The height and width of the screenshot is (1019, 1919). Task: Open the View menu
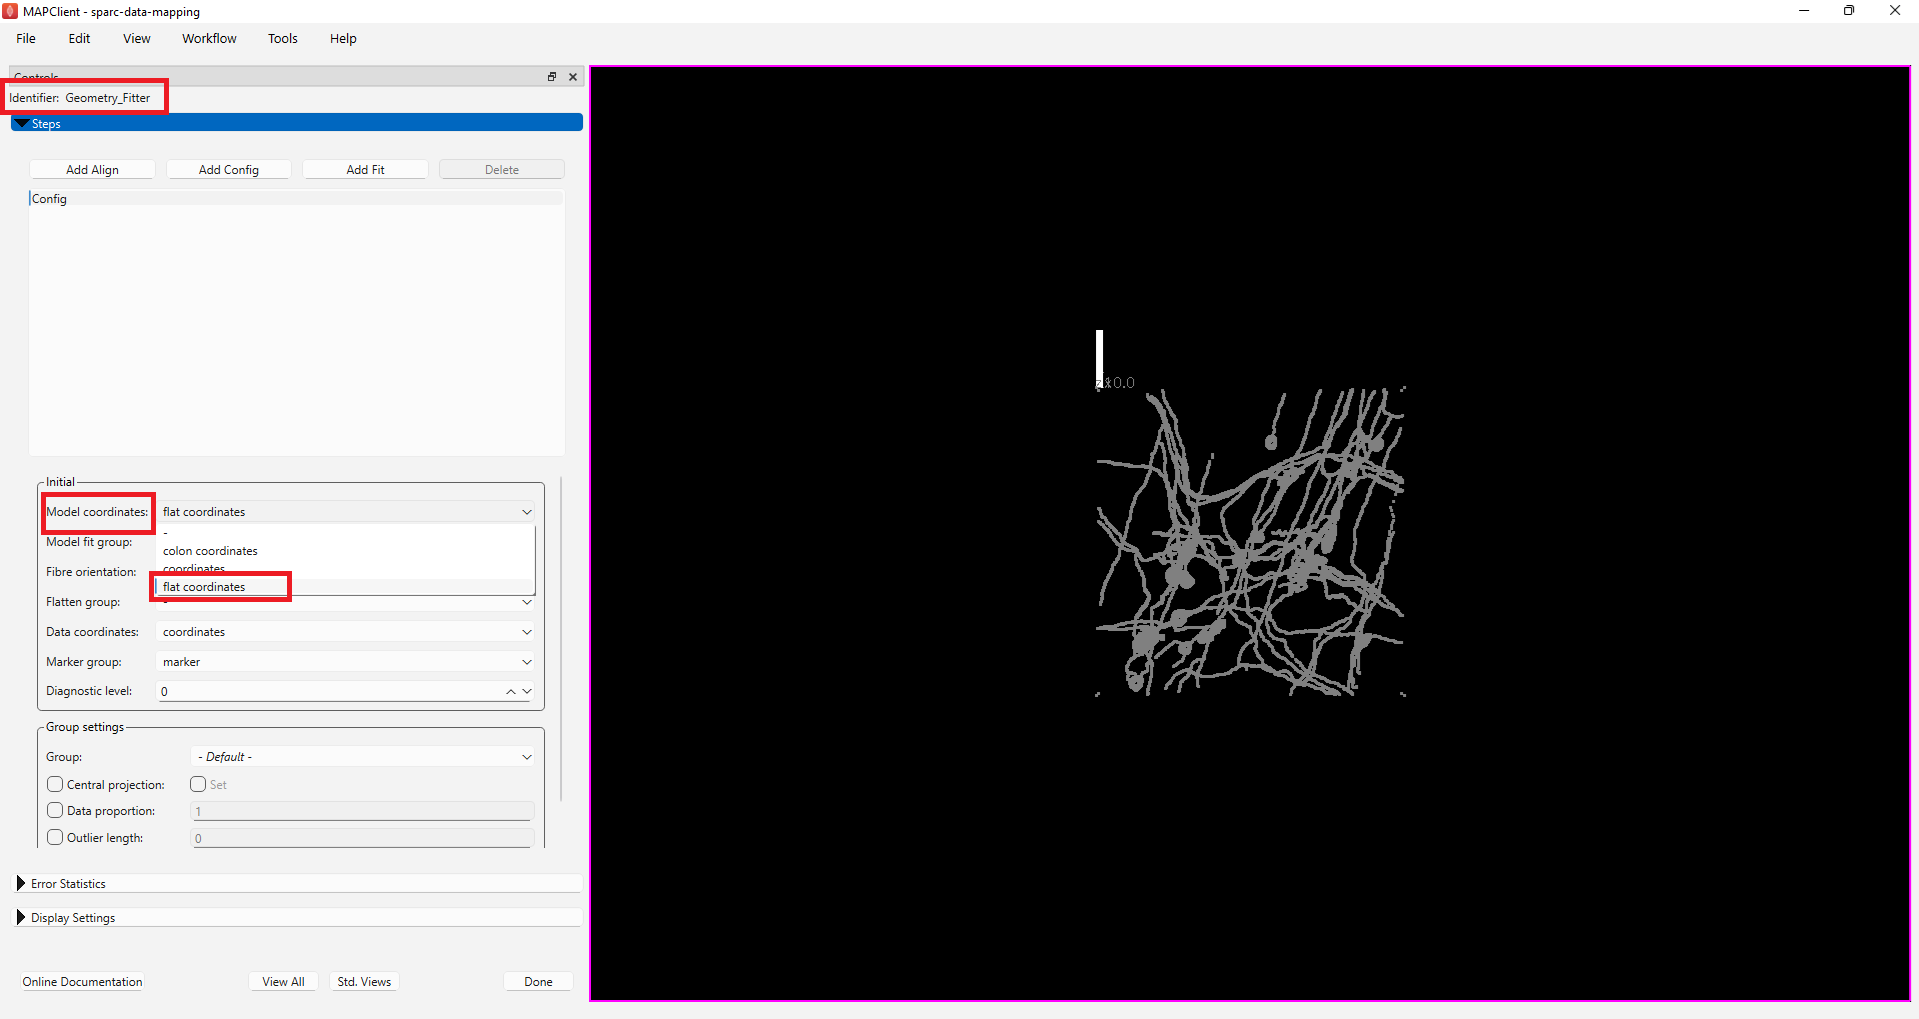click(x=137, y=39)
